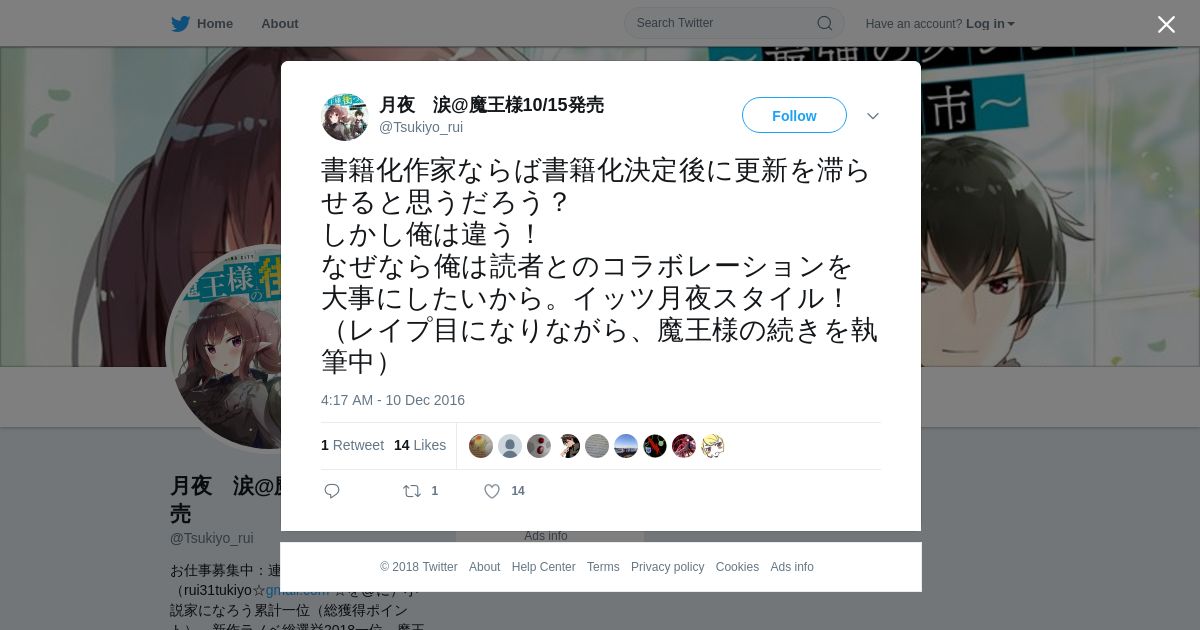This screenshot has height=630, width=1200.
Task: Close the tweet overlay with the X
Action: (x=1166, y=24)
